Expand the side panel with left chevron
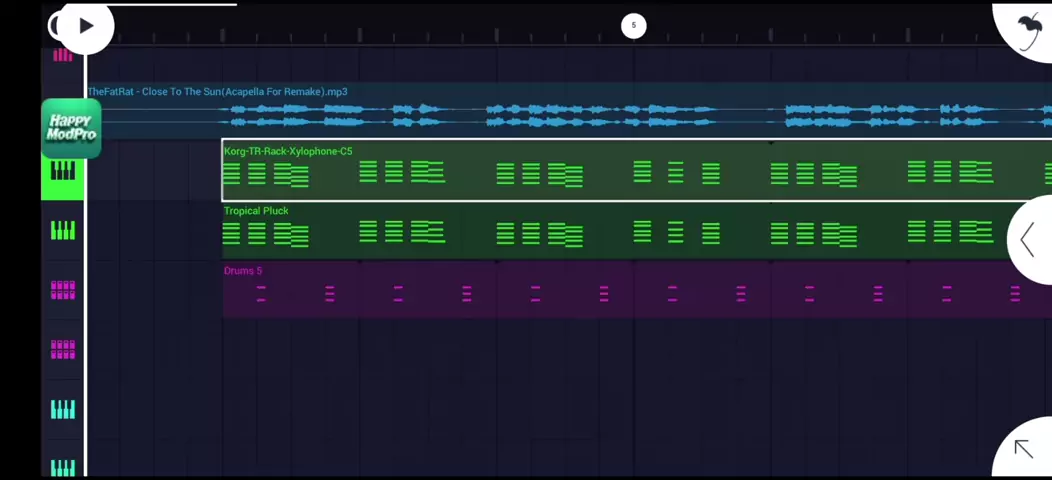This screenshot has width=1052, height=480. tap(1028, 240)
